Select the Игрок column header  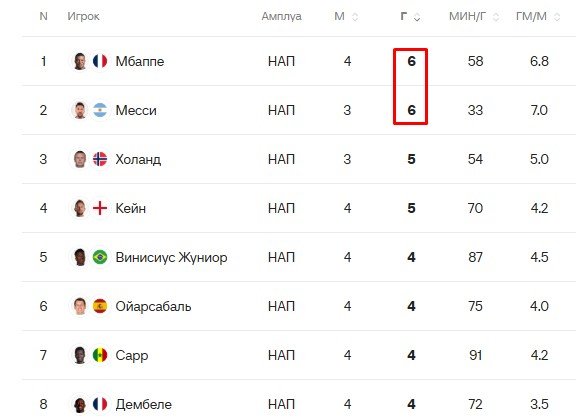click(x=83, y=17)
